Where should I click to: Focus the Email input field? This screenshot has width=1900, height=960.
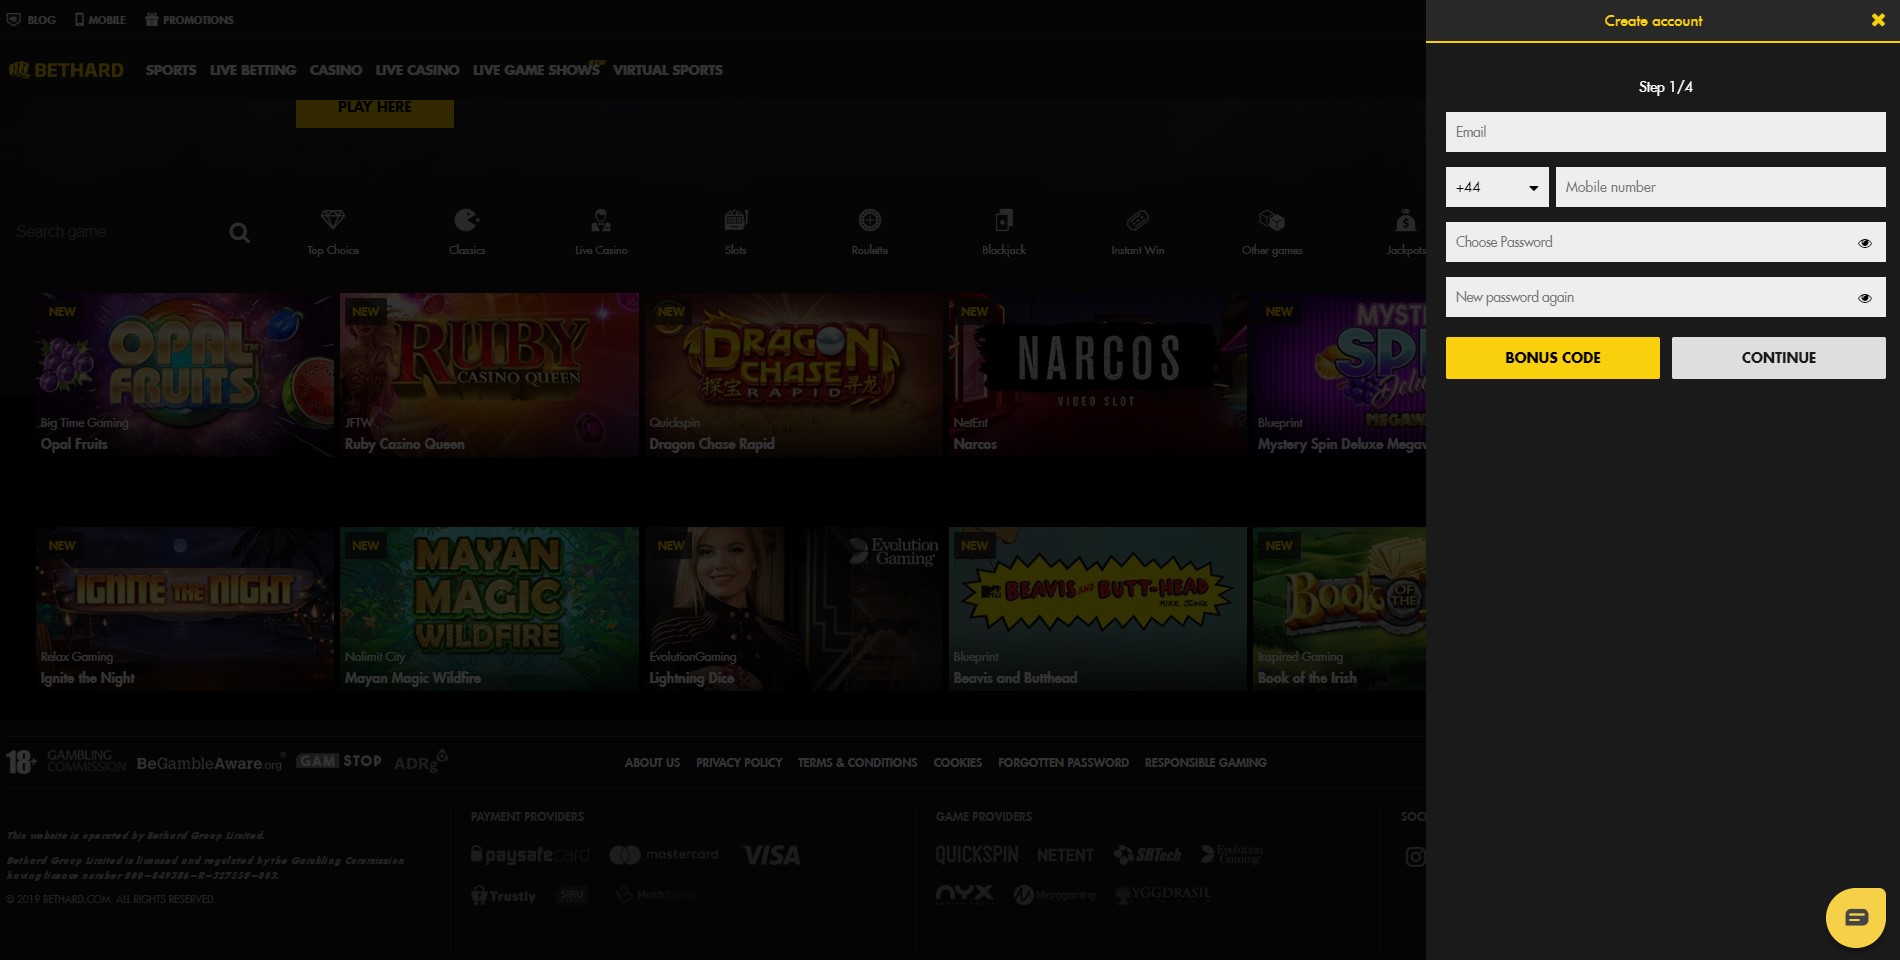(1666, 132)
